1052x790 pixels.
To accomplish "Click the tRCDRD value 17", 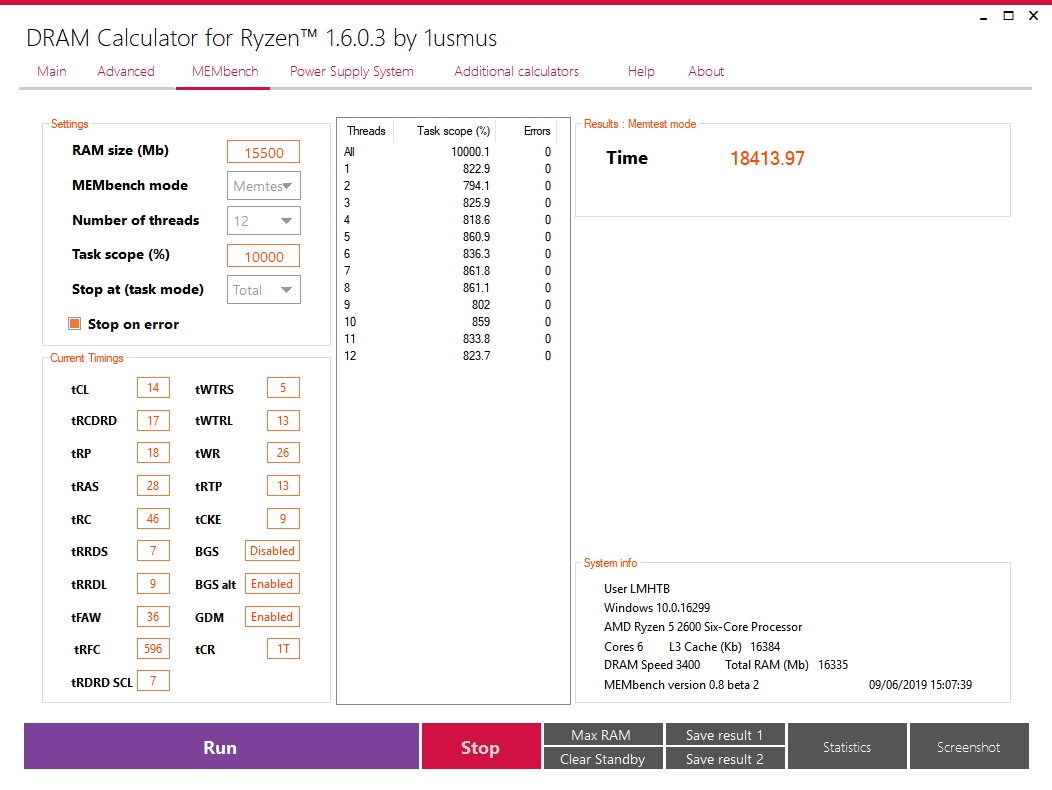I will [x=153, y=421].
